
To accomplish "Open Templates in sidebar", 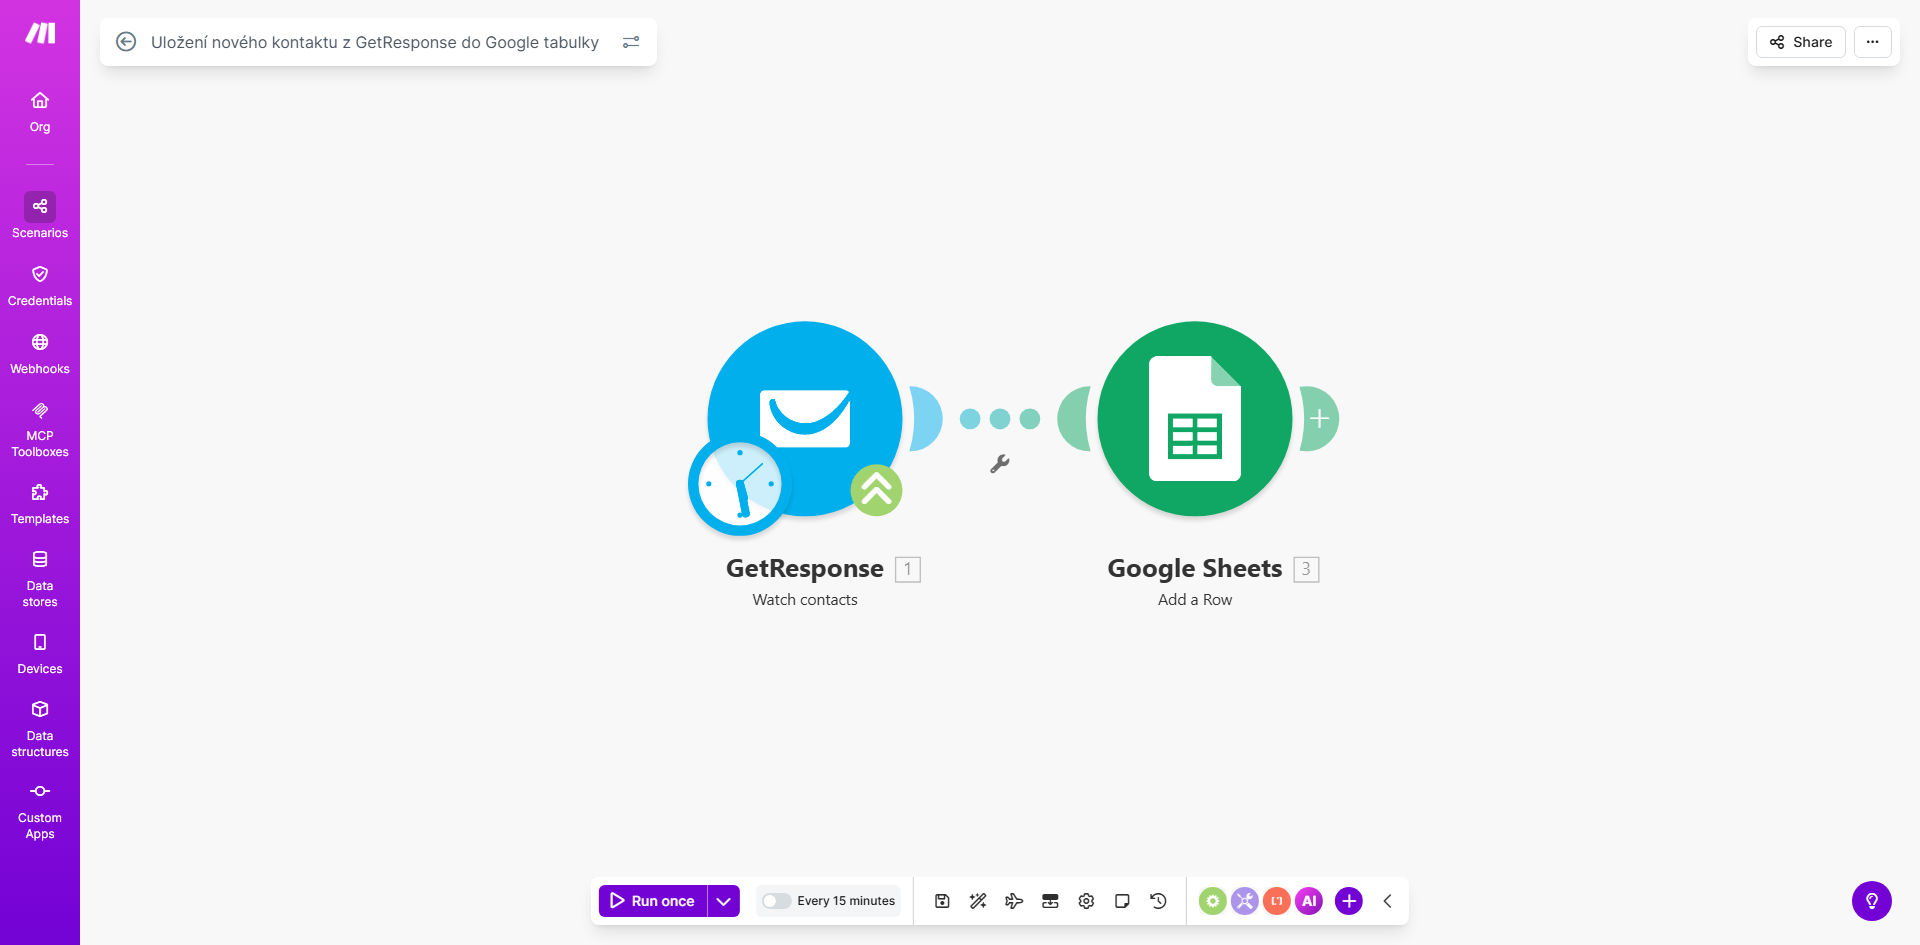I will (x=40, y=504).
